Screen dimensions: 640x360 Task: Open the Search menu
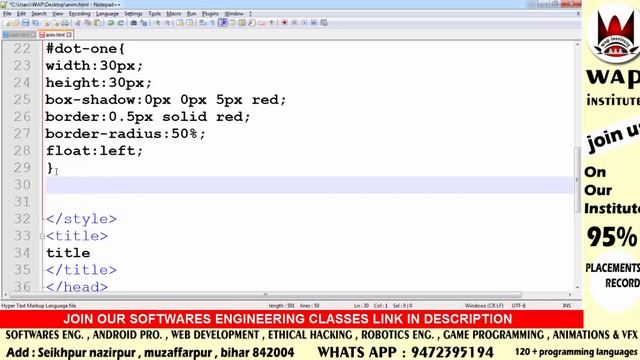click(x=39, y=13)
